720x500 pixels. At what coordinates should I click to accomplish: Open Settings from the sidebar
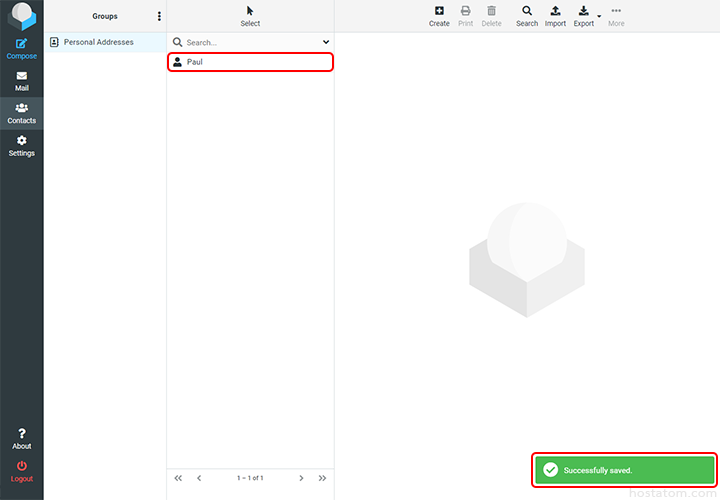coord(21,146)
